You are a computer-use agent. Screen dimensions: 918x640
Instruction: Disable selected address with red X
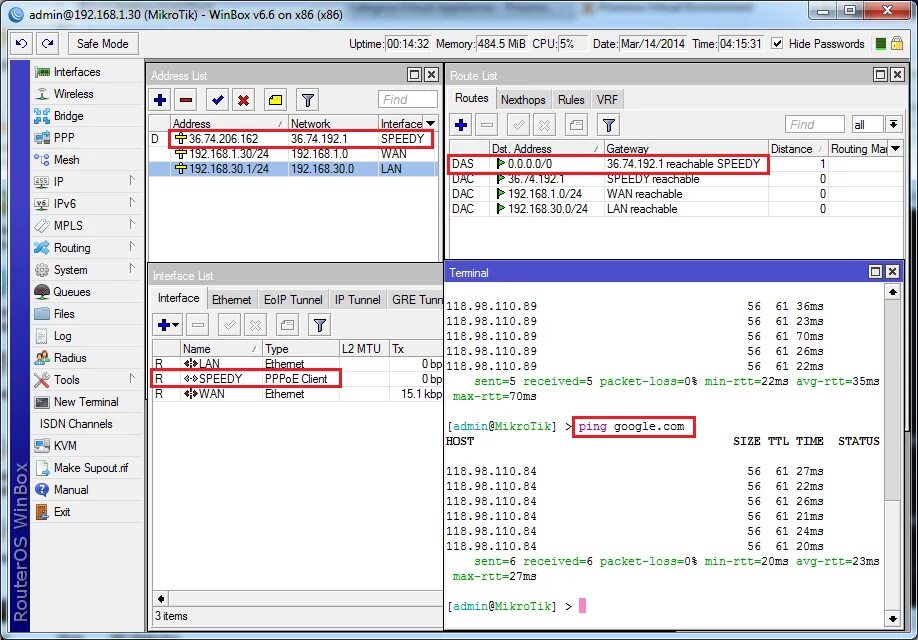pos(244,100)
